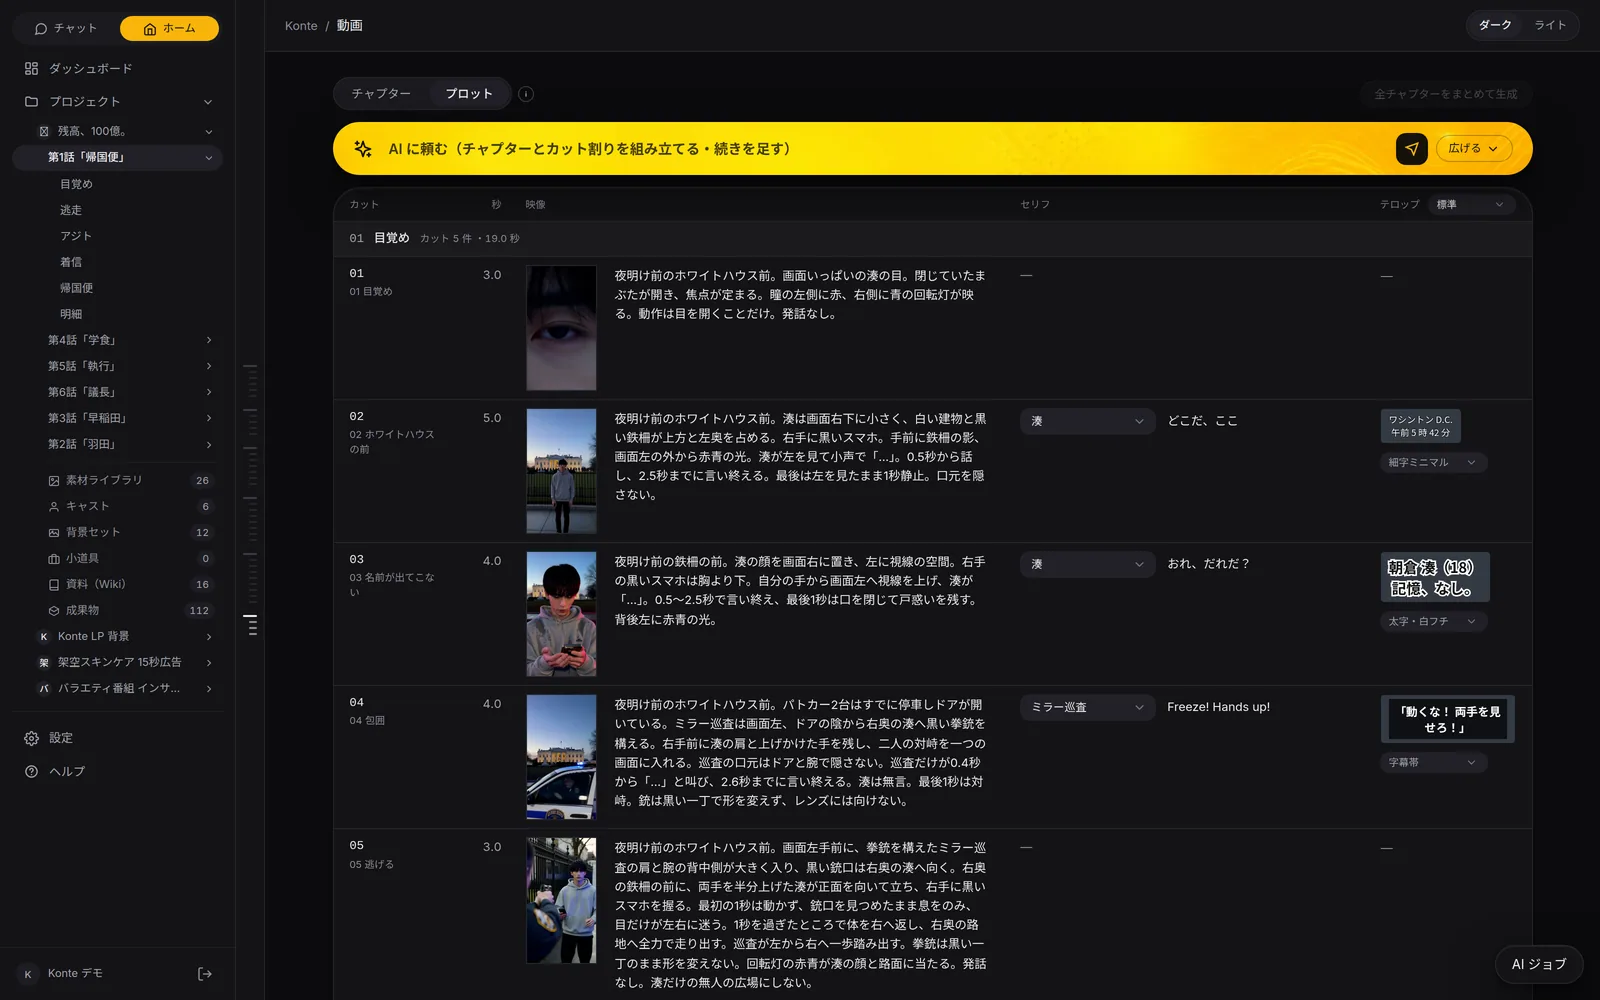Click the ヘルプ question mark icon
The width and height of the screenshot is (1600, 1000).
pyautogui.click(x=31, y=772)
